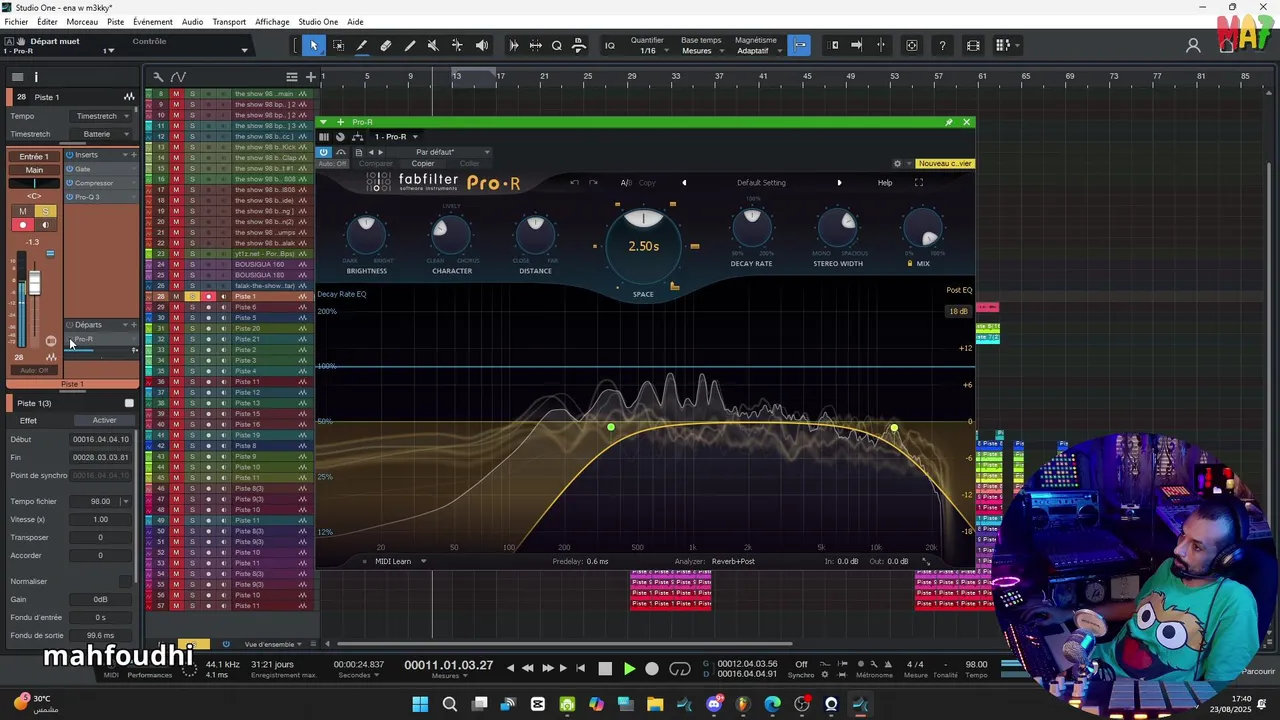
Task: Toggle Pro-Q 3 insert power button
Action: 70,197
